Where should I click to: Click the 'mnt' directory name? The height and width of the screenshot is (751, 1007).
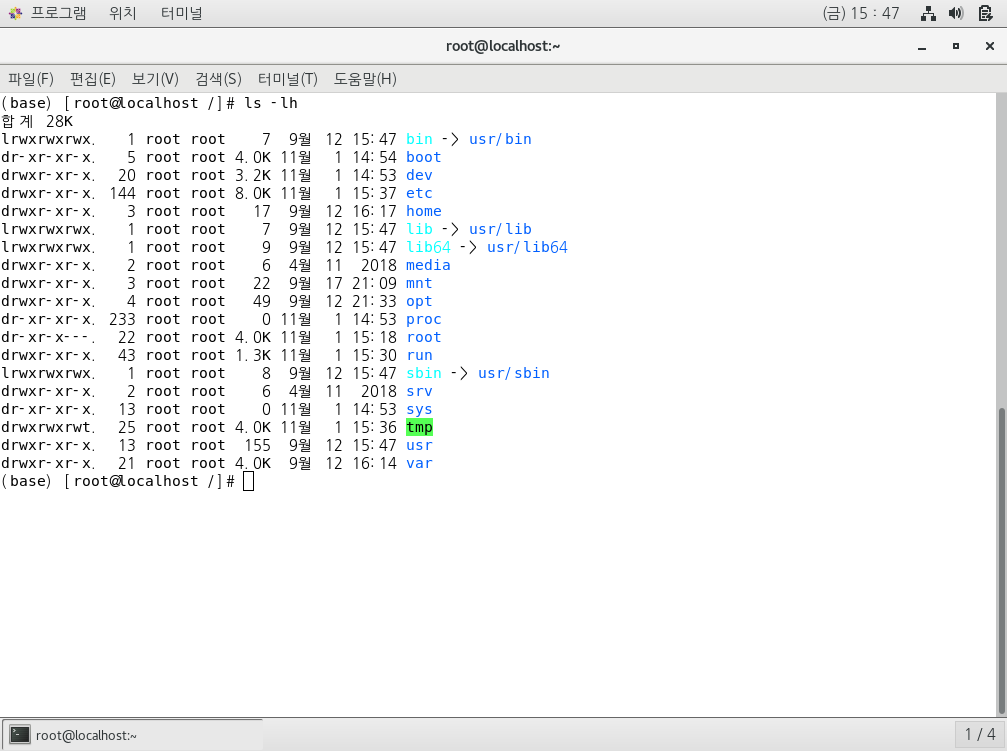419,283
